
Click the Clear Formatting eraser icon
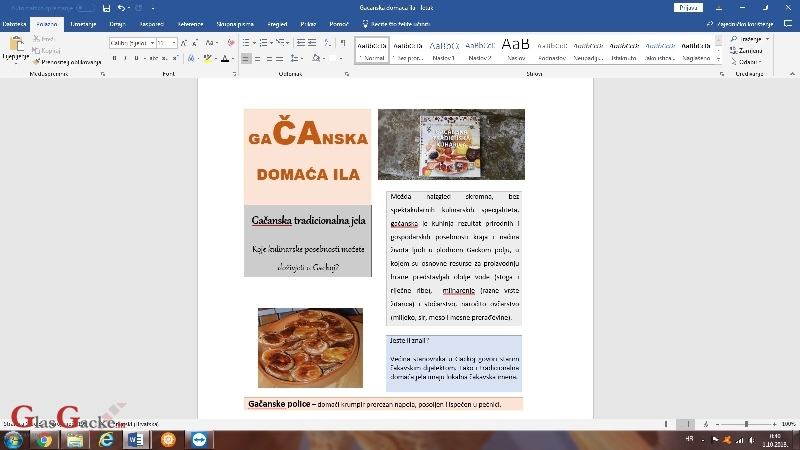tap(231, 42)
